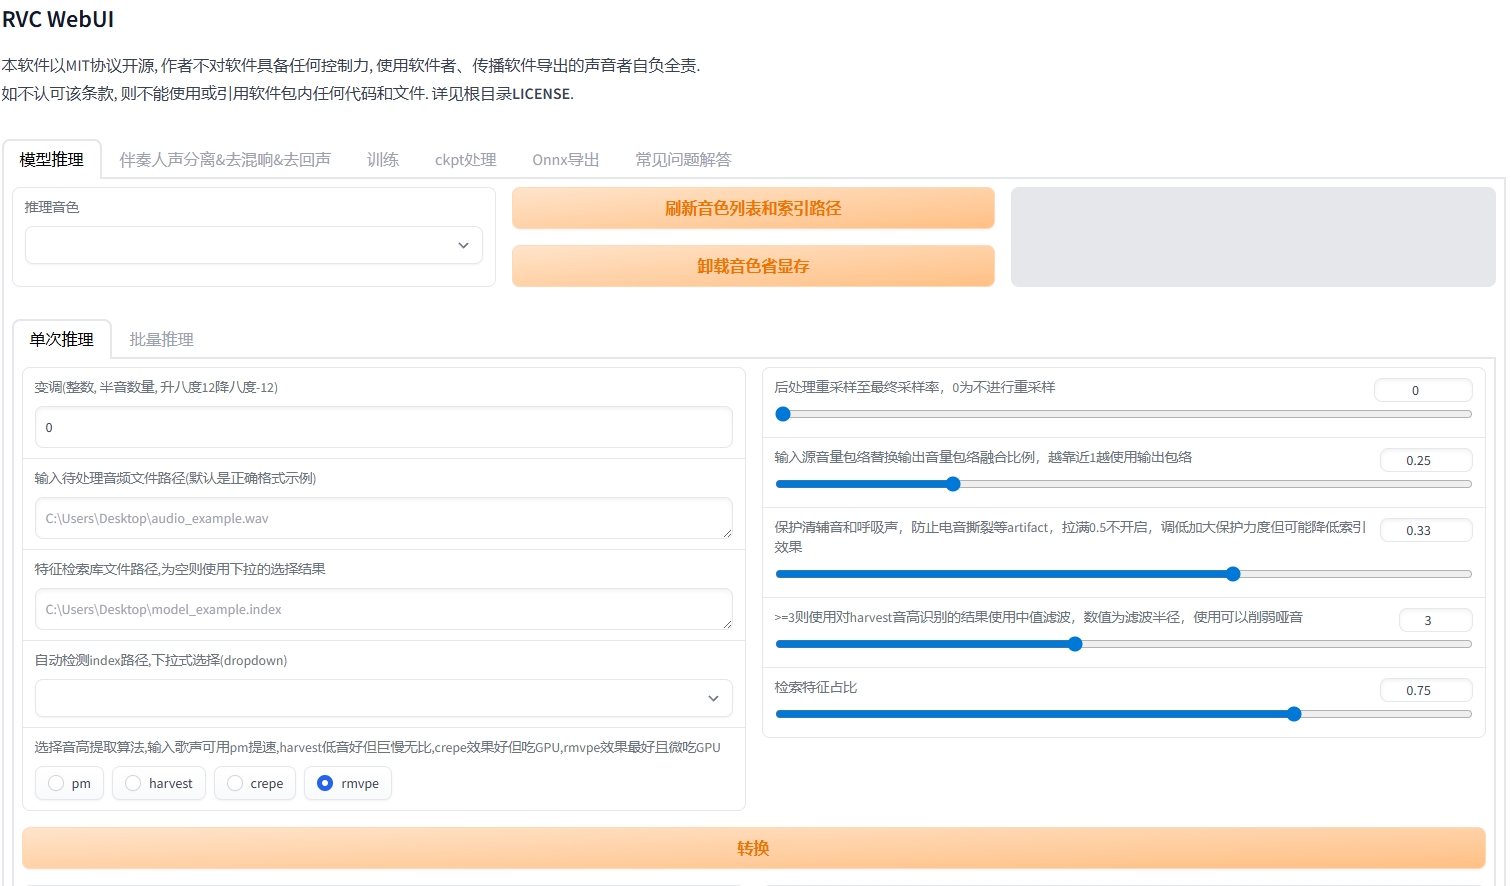Open the 自动检测index路径 dropdown
Image resolution: width=1511 pixels, height=886 pixels.
point(383,698)
